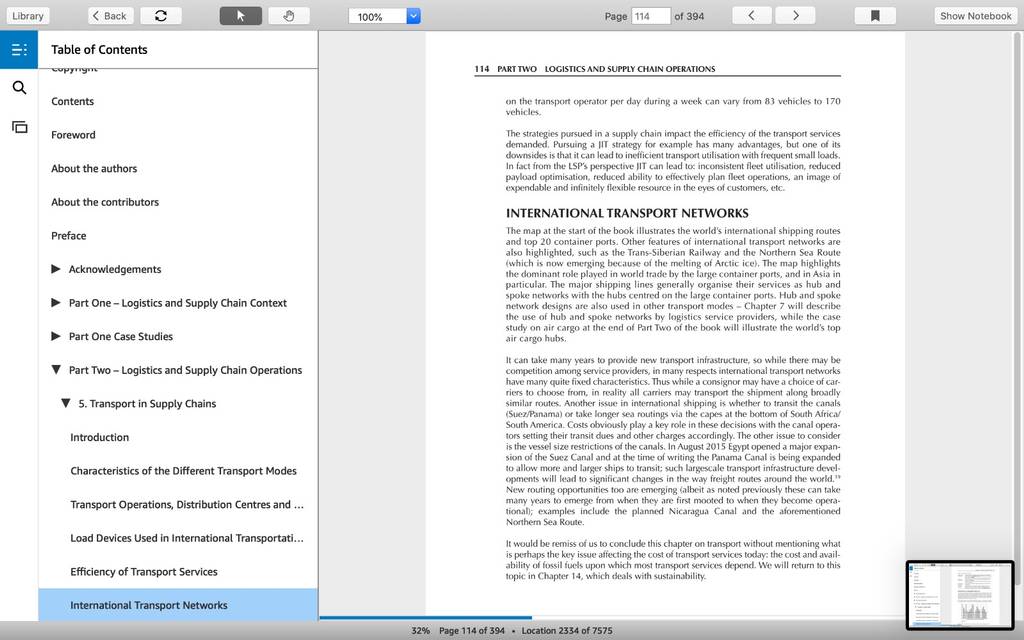Viewport: 1024px width, 640px height.
Task: Click the INTERNATIONAL TRANSPORT NETWORKS heading
Action: click(x=627, y=214)
